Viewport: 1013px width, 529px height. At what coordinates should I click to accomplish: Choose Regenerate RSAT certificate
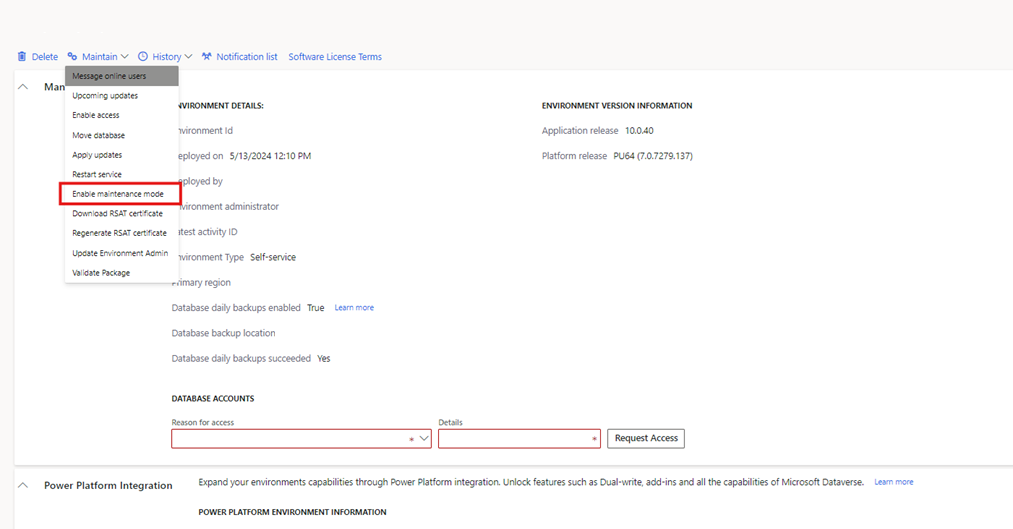[x=119, y=233]
